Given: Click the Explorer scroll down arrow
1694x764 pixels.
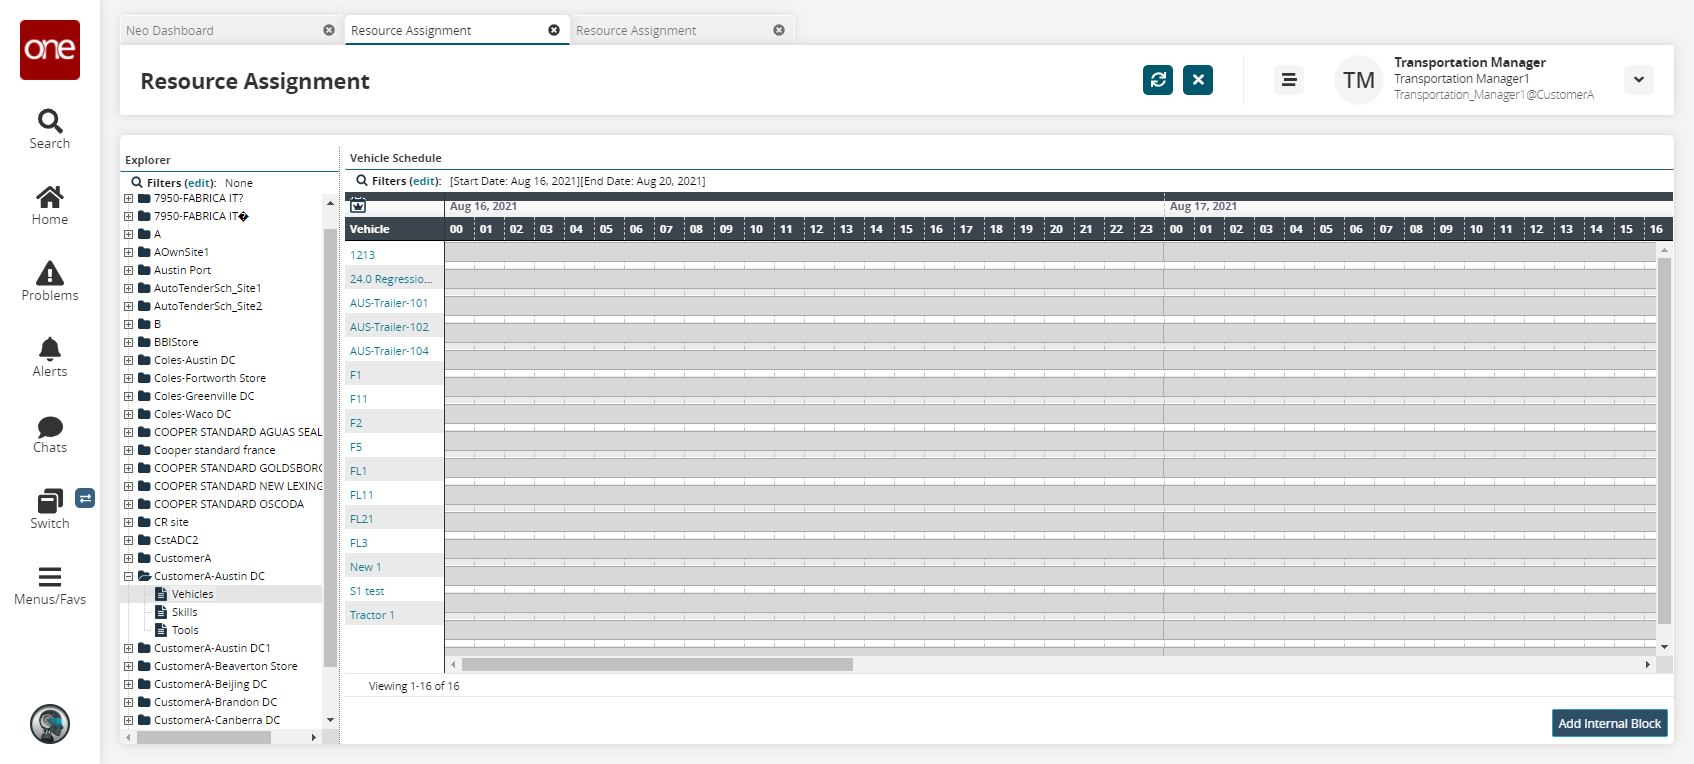Looking at the screenshot, I should pos(331,720).
